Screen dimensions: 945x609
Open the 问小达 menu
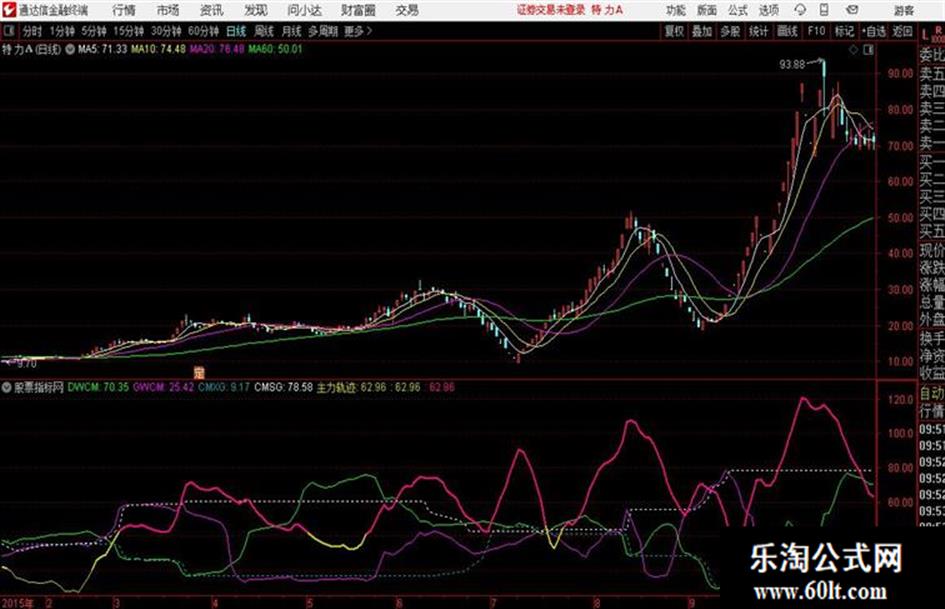coord(304,10)
